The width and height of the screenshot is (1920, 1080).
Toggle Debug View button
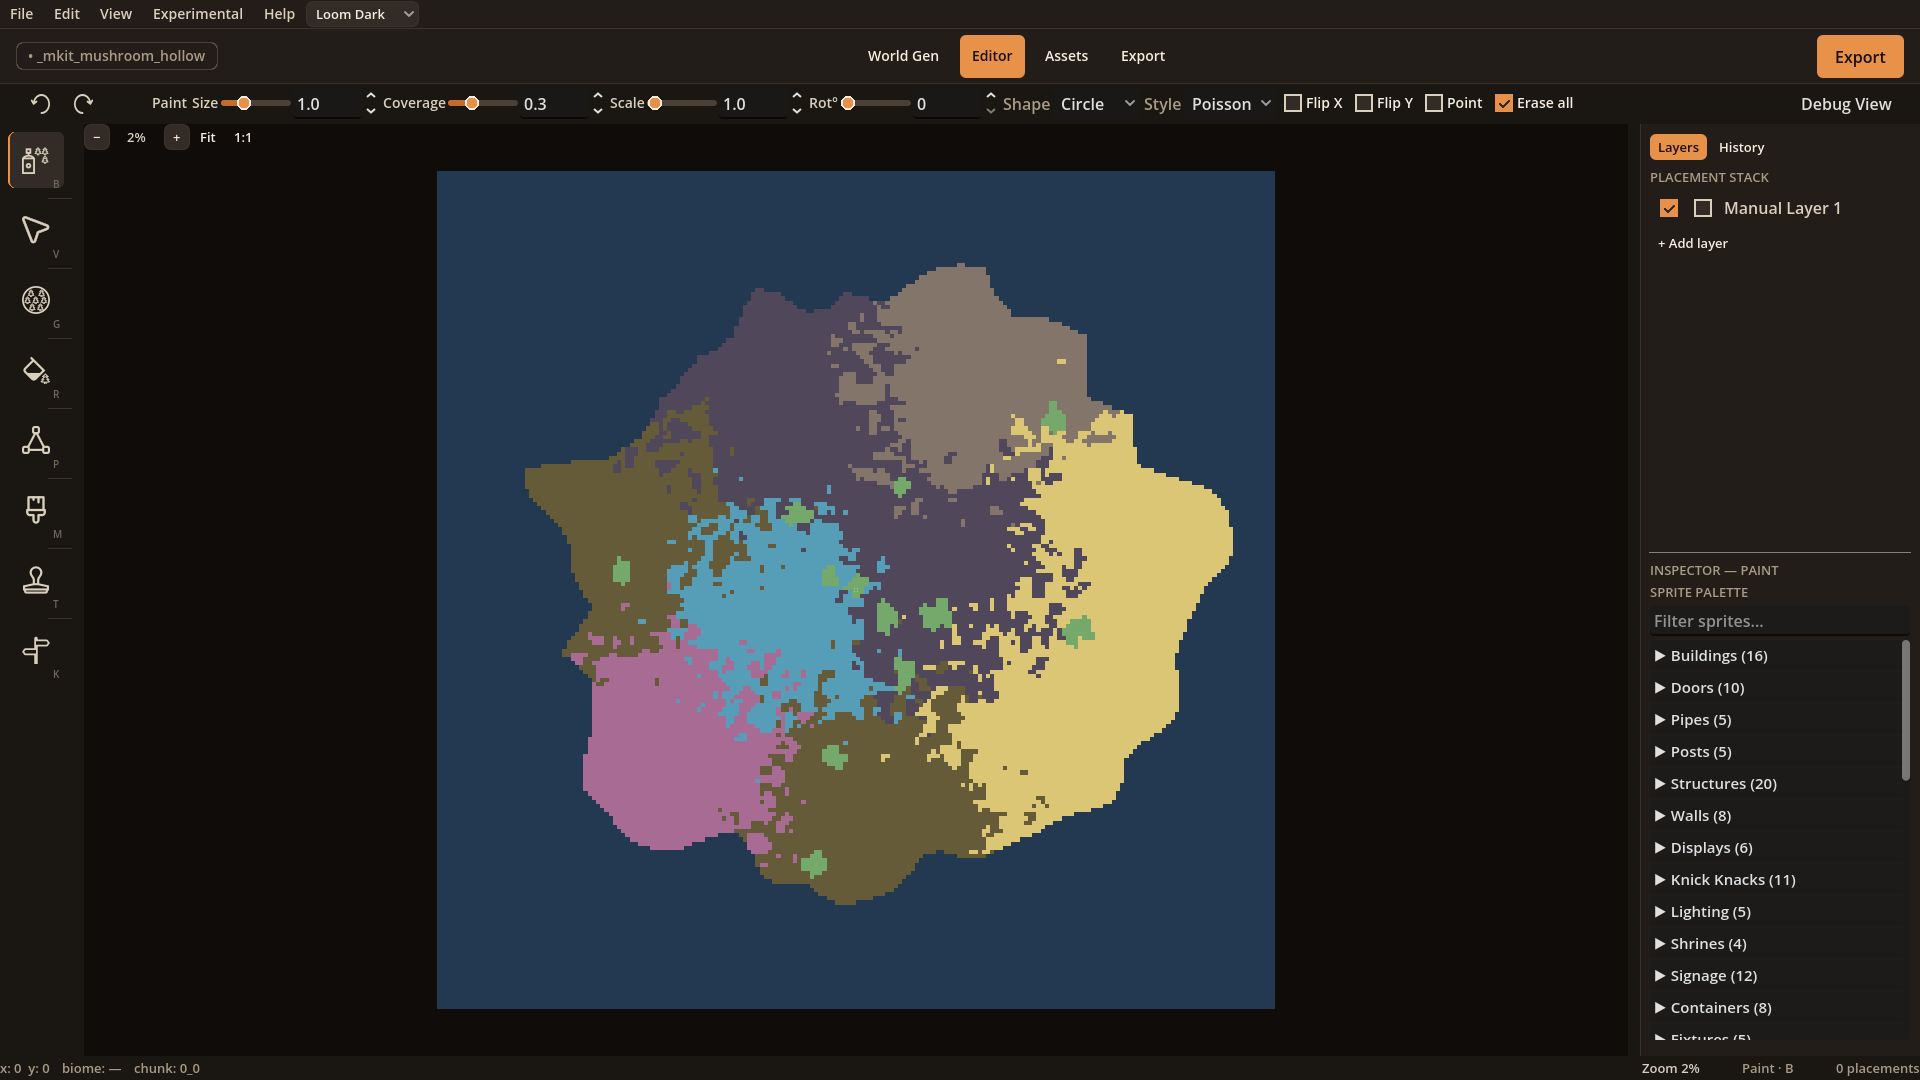pyautogui.click(x=1846, y=104)
